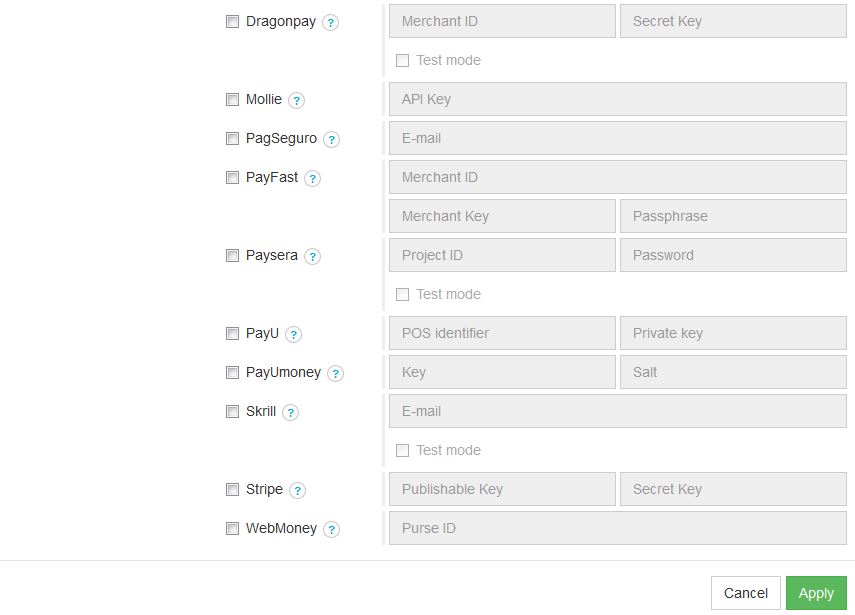Enable the Stripe payment checkbox

pos(232,489)
